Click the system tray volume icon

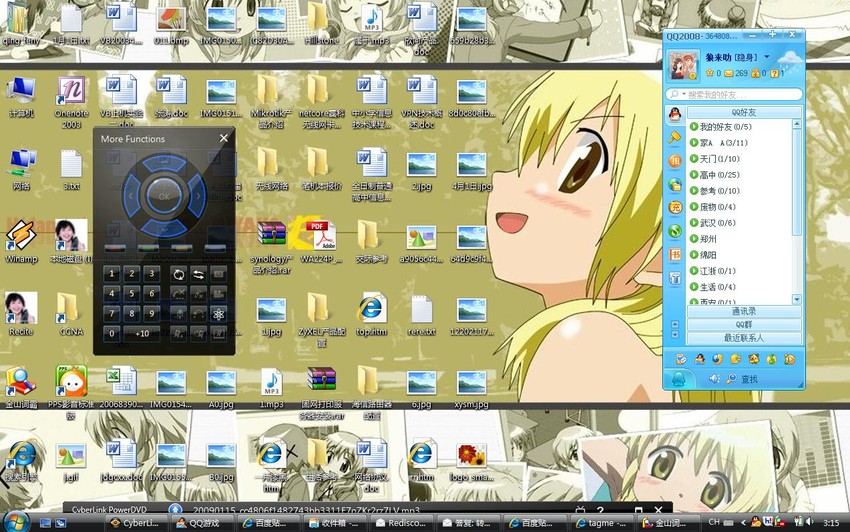[x=809, y=522]
